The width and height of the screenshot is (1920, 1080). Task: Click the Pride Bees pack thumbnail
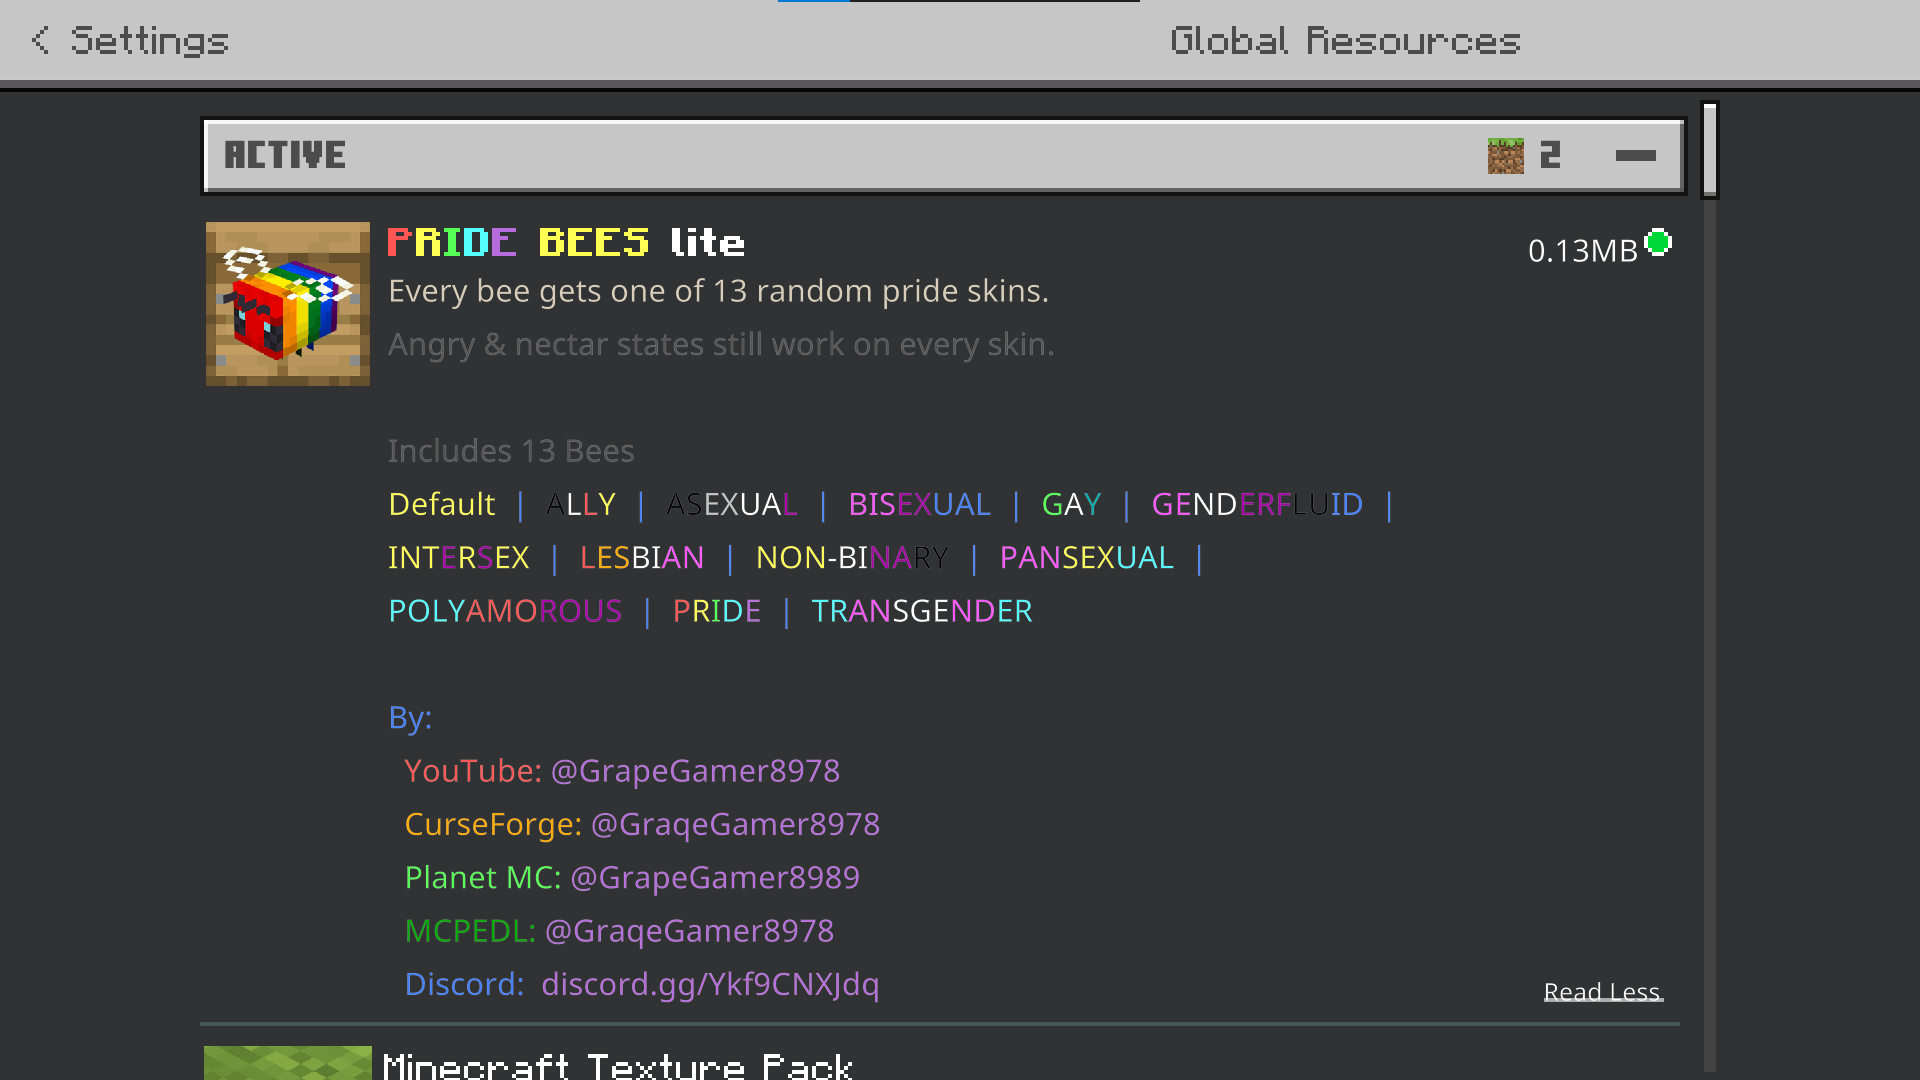pyautogui.click(x=288, y=304)
